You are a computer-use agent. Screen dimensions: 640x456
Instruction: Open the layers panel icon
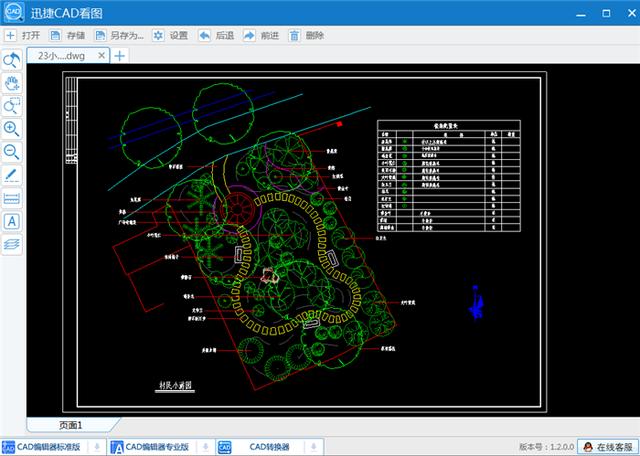[12, 245]
